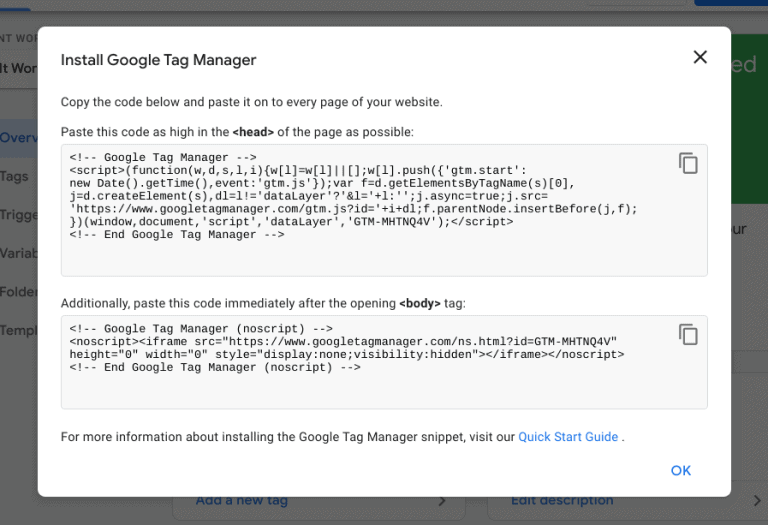Open Templates in the background sidebar
This screenshot has width=768, height=525.
(19, 331)
